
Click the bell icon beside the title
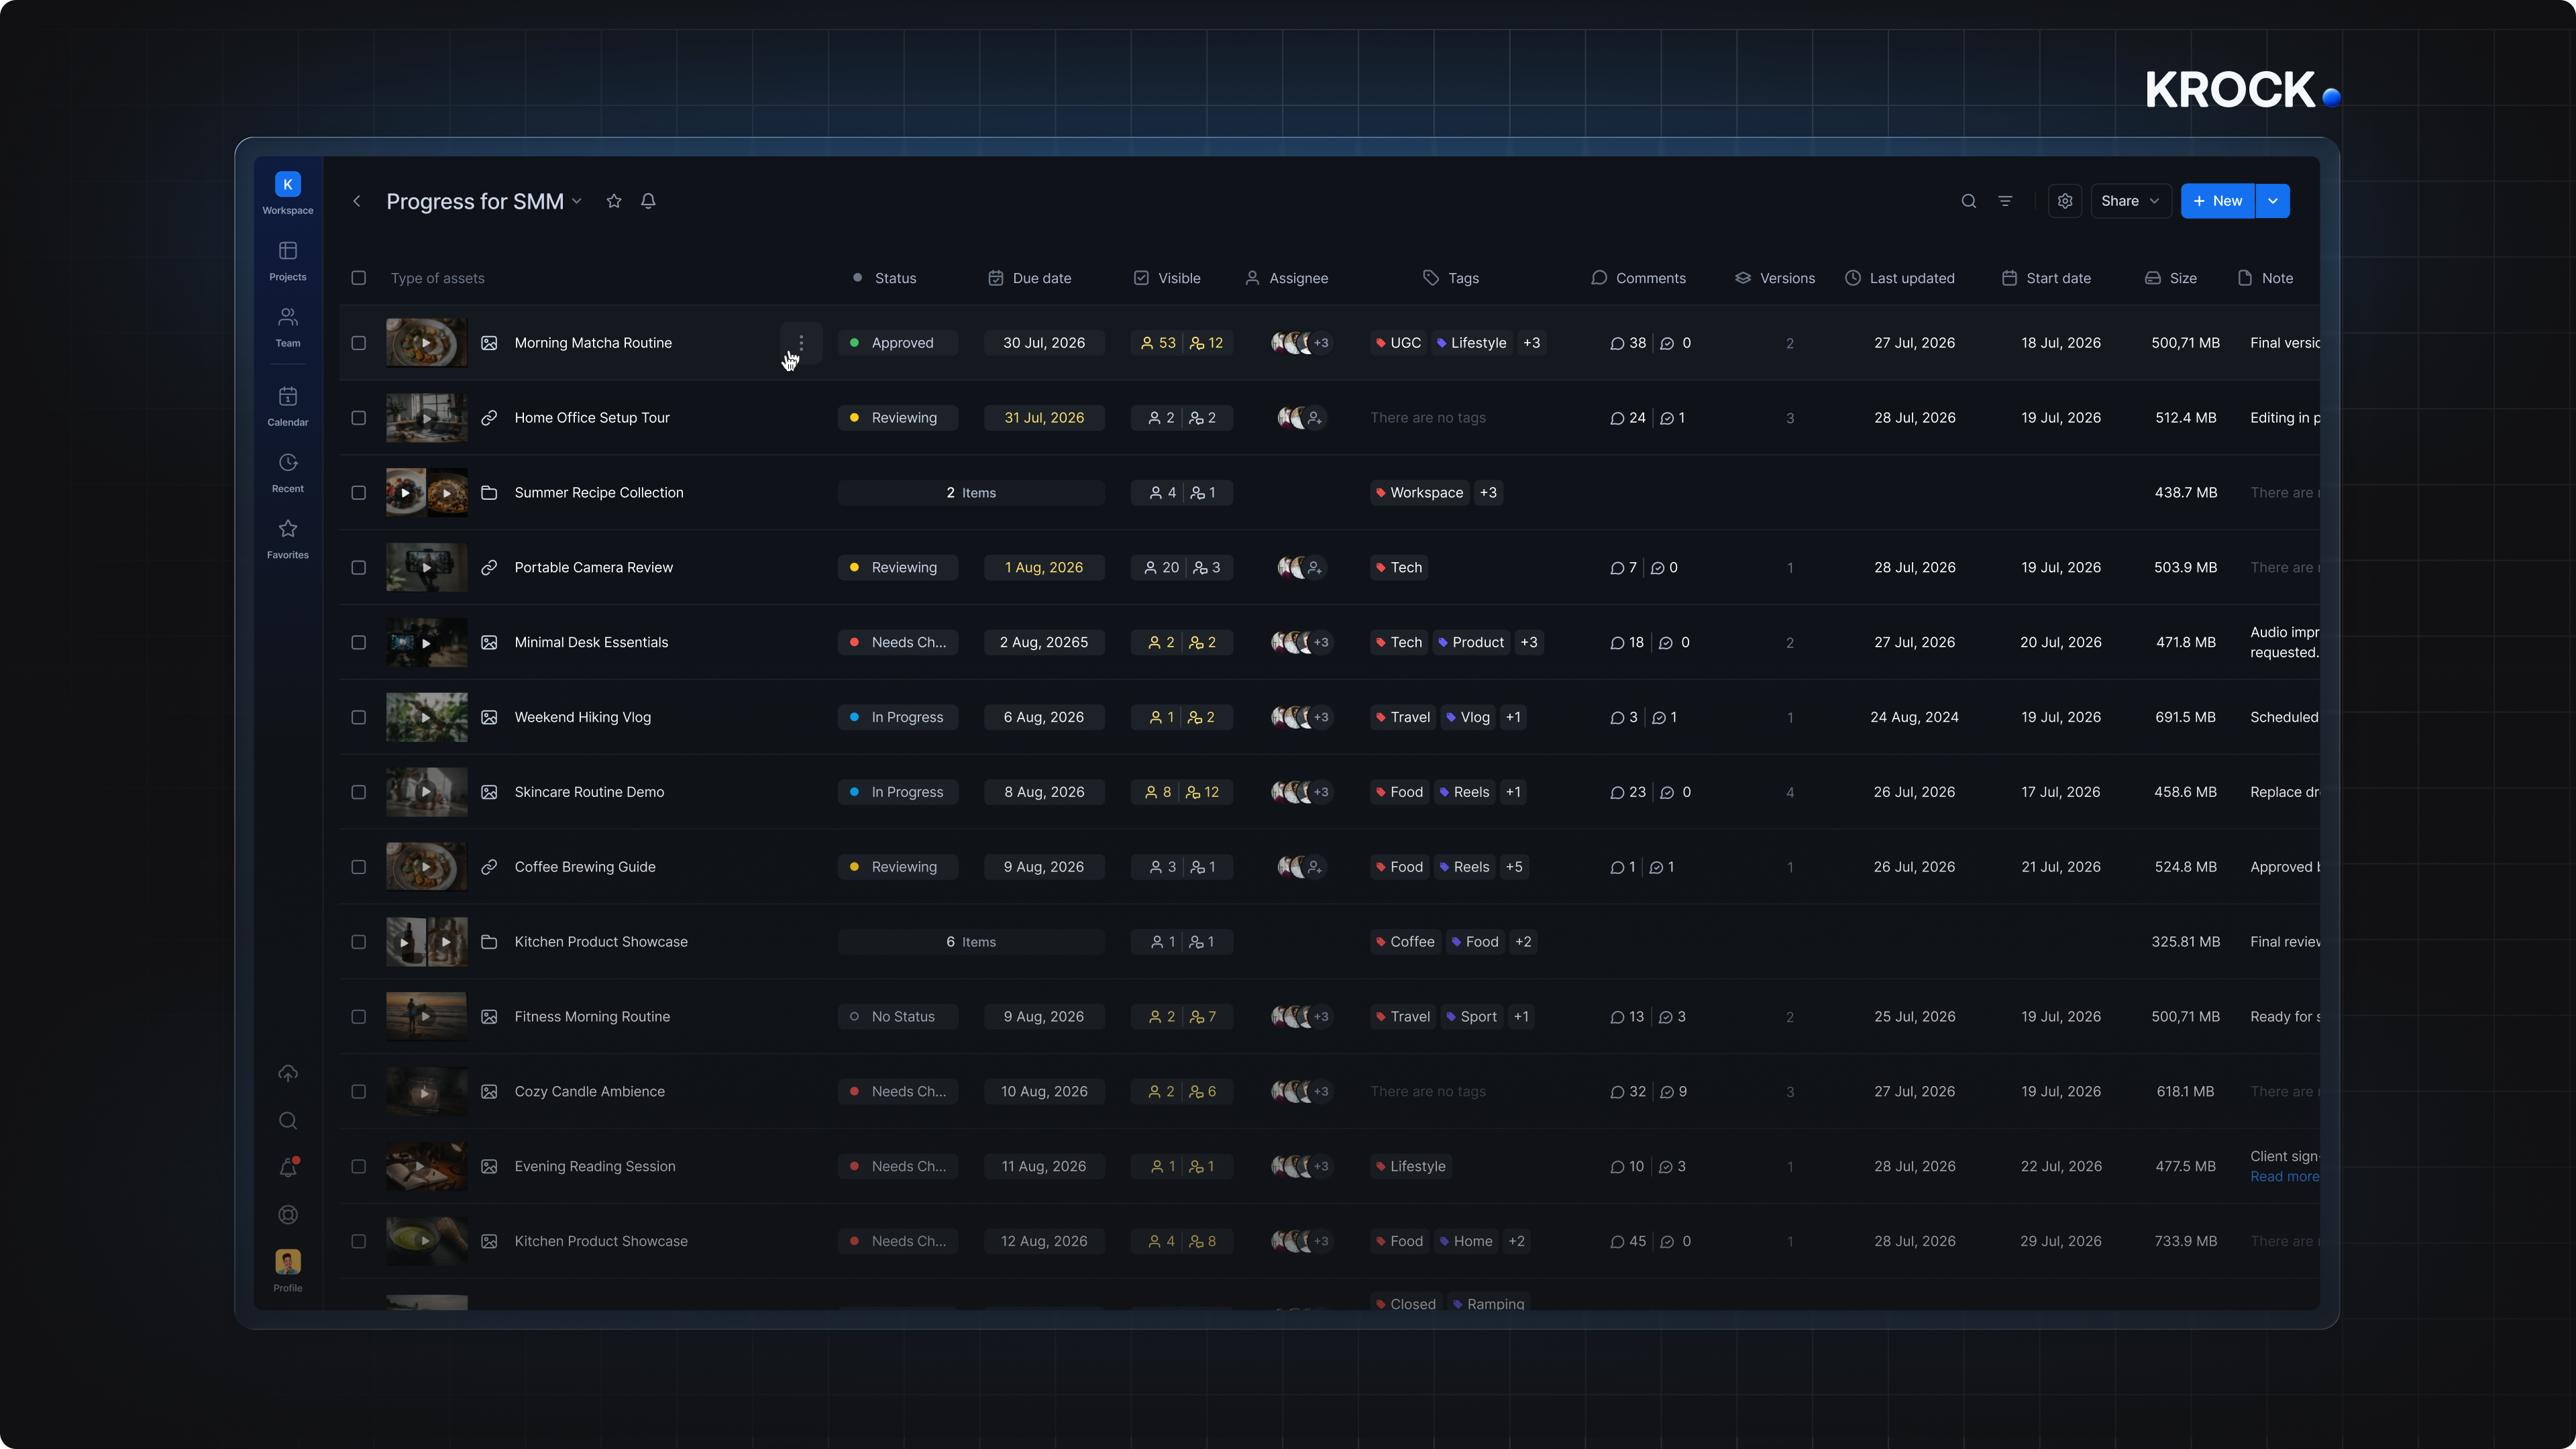click(648, 201)
